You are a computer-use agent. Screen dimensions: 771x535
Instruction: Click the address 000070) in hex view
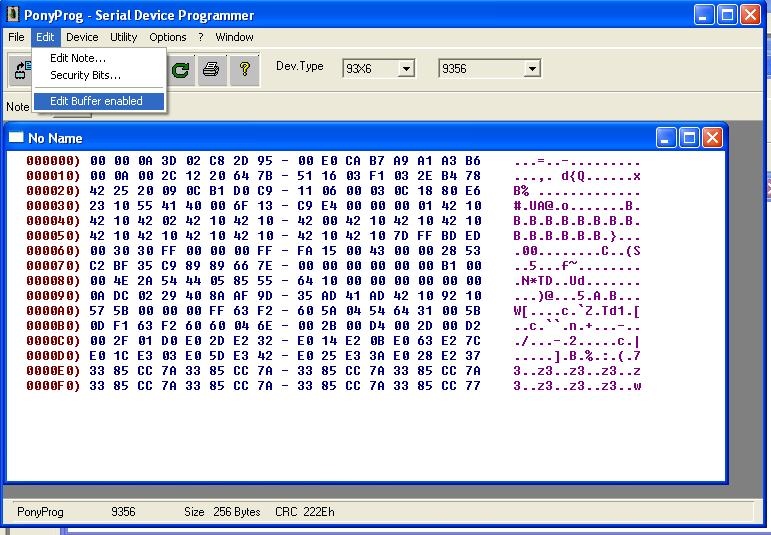coord(53,266)
